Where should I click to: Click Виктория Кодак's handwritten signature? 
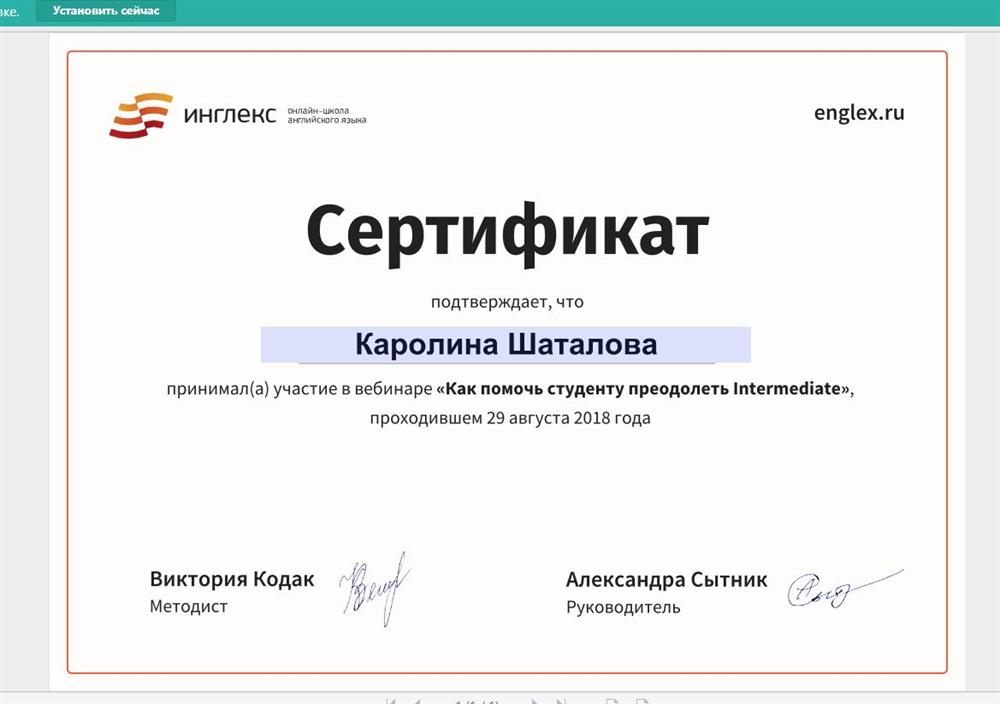point(376,588)
